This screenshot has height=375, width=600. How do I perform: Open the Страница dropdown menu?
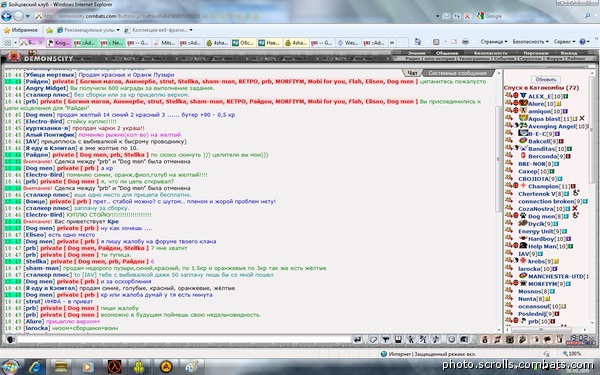pos(494,42)
